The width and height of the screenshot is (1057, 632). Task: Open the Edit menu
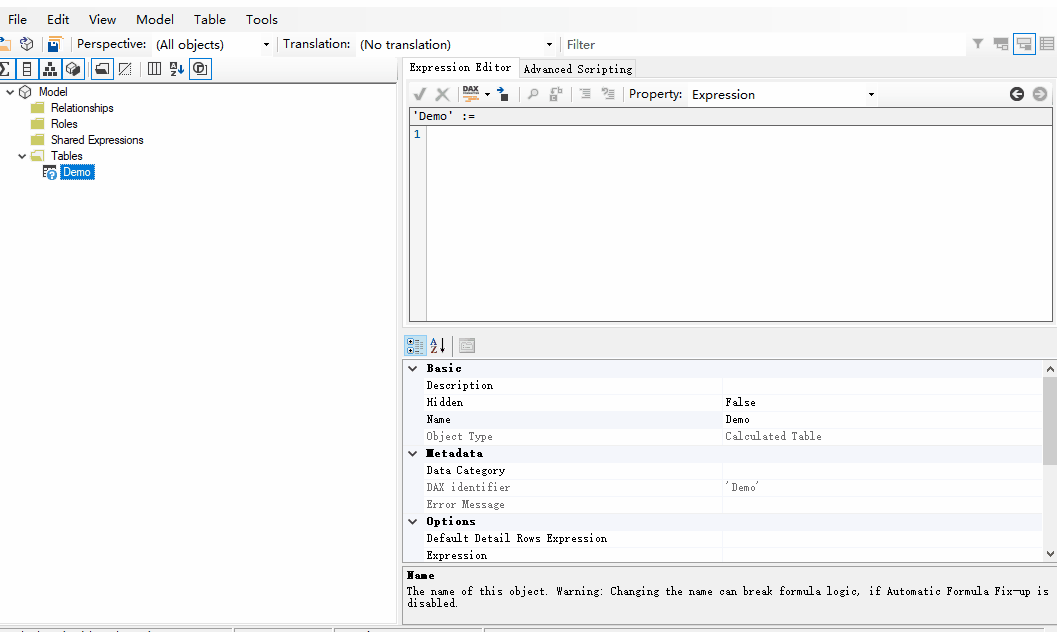58,20
